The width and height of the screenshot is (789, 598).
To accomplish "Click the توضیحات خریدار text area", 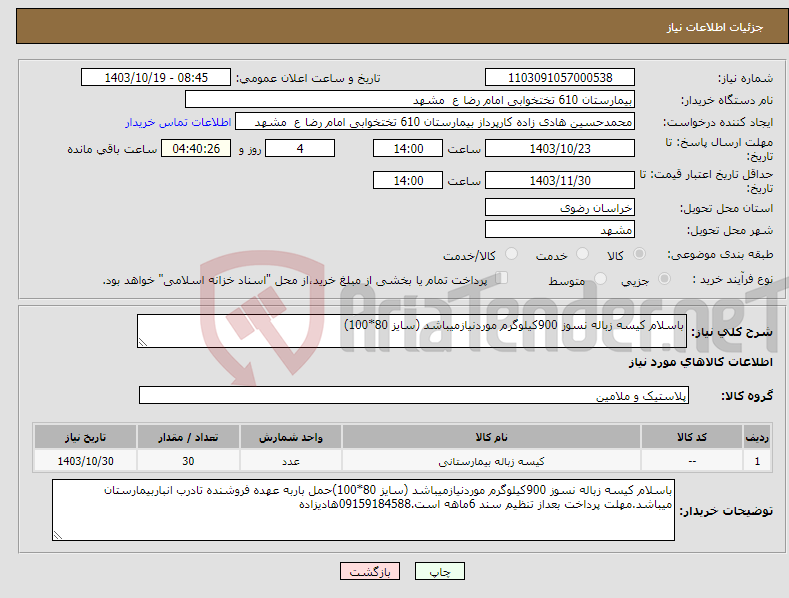I will point(363,510).
